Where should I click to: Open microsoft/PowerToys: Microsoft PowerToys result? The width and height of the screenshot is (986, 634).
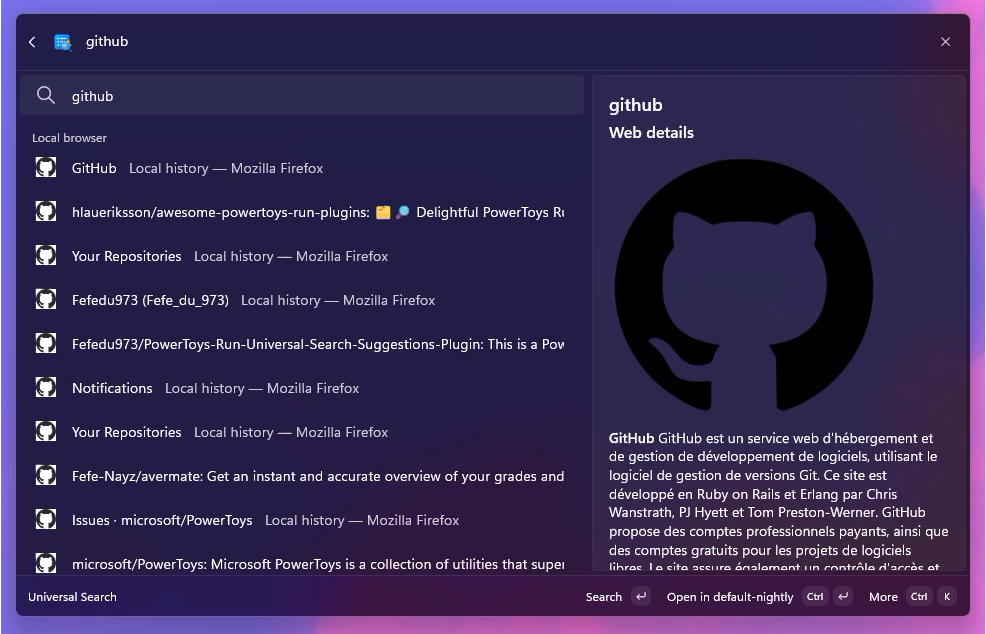tap(302, 564)
